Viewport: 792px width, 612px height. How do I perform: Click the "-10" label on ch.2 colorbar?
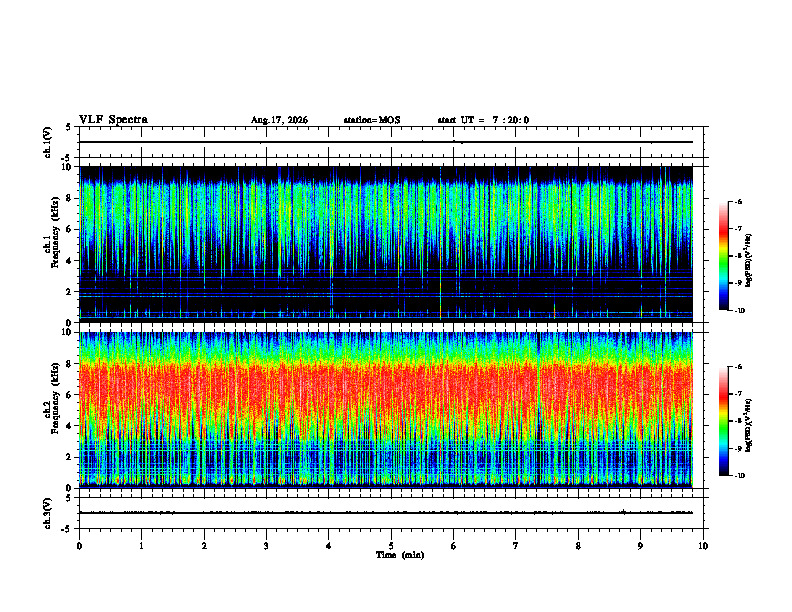click(740, 476)
